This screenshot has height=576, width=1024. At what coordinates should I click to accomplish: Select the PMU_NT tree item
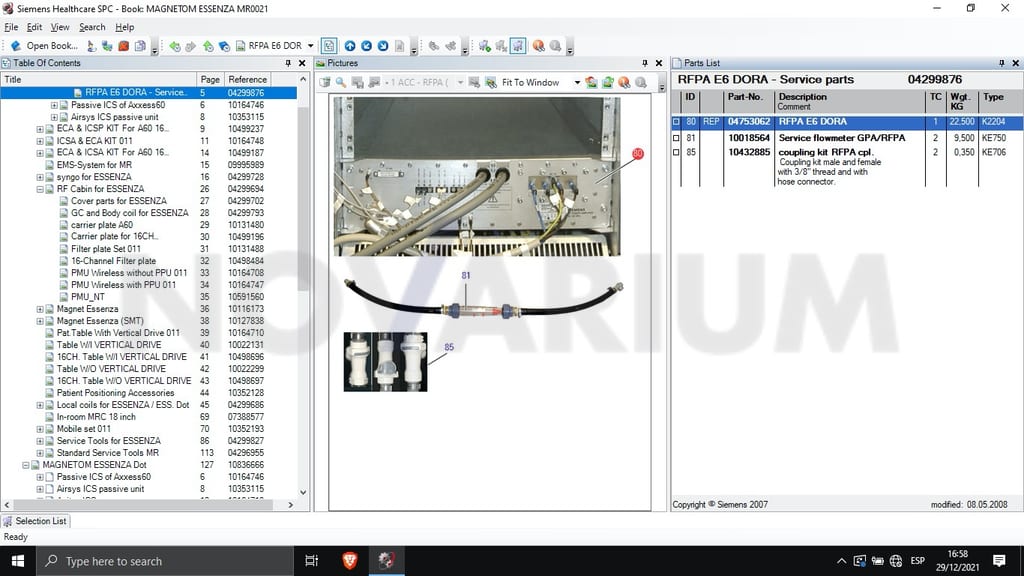[88, 297]
